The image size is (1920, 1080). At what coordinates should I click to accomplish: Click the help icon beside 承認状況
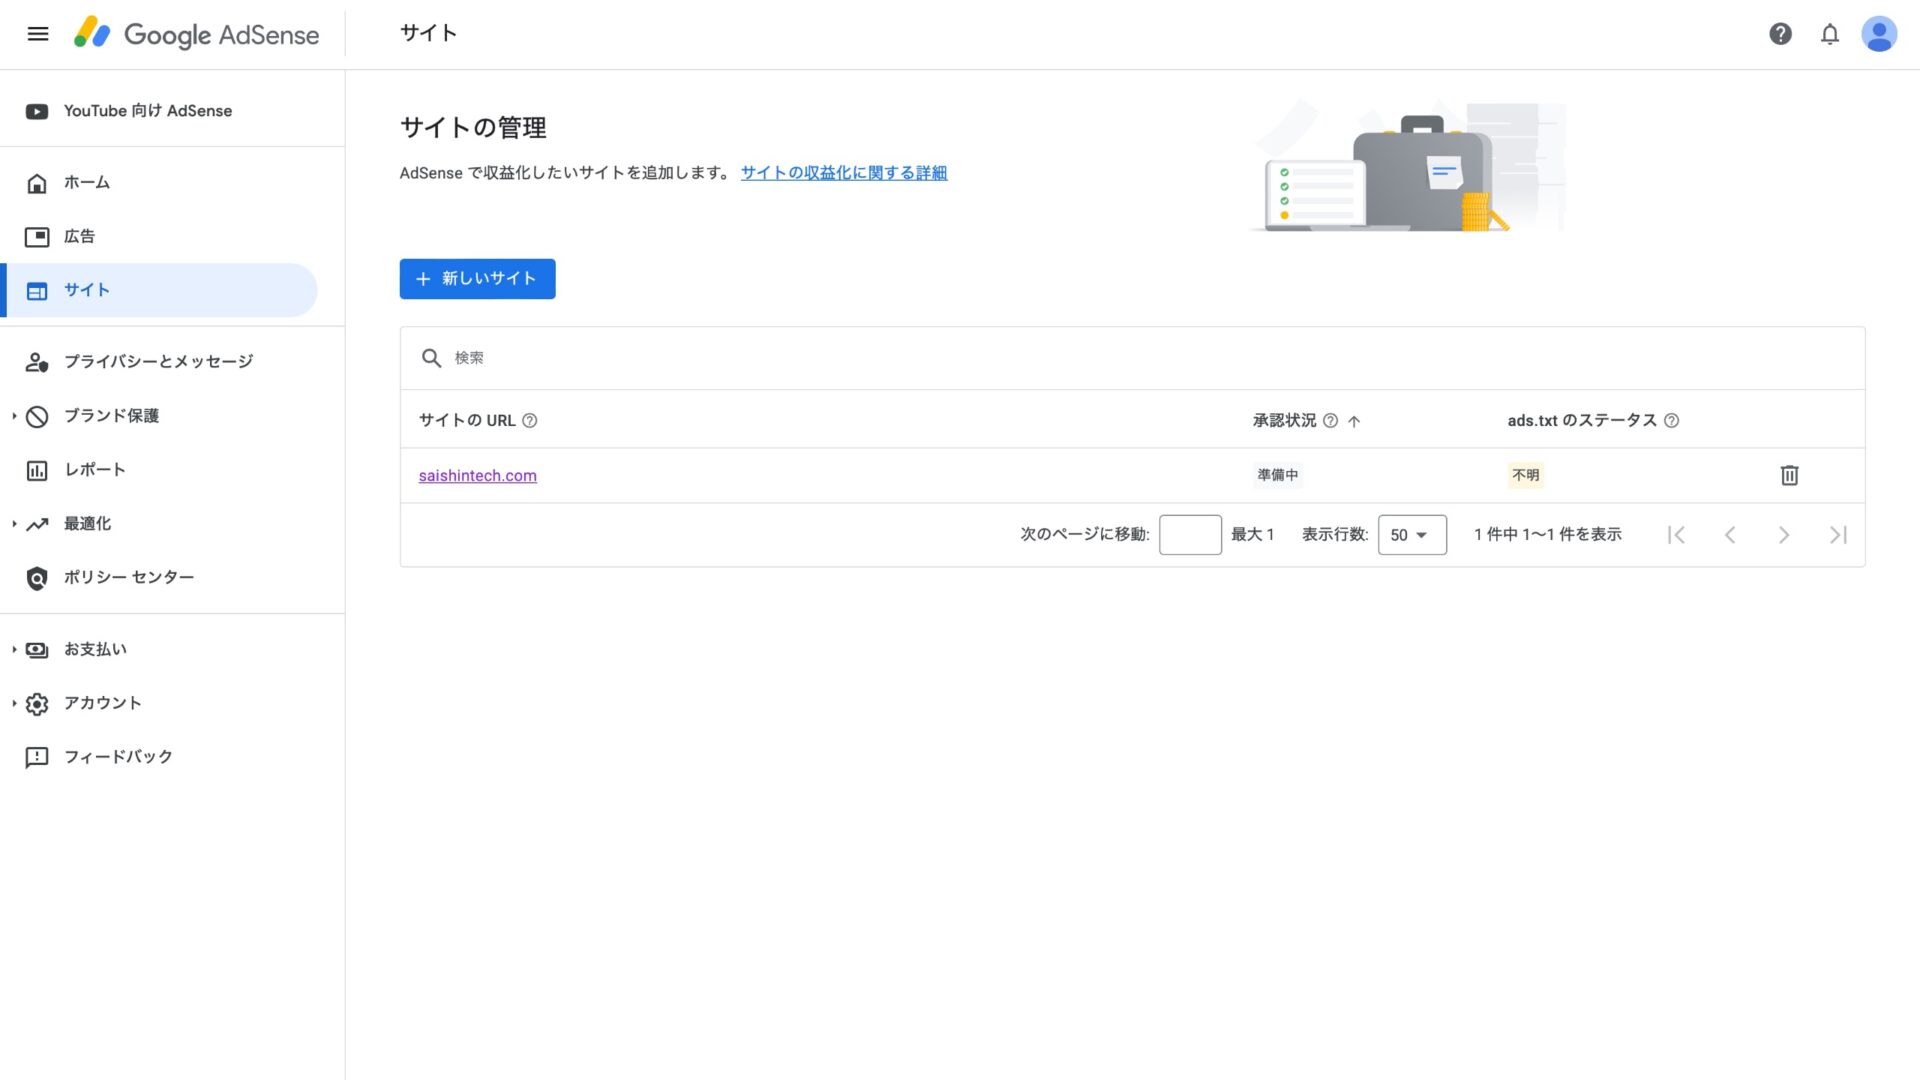(x=1330, y=421)
